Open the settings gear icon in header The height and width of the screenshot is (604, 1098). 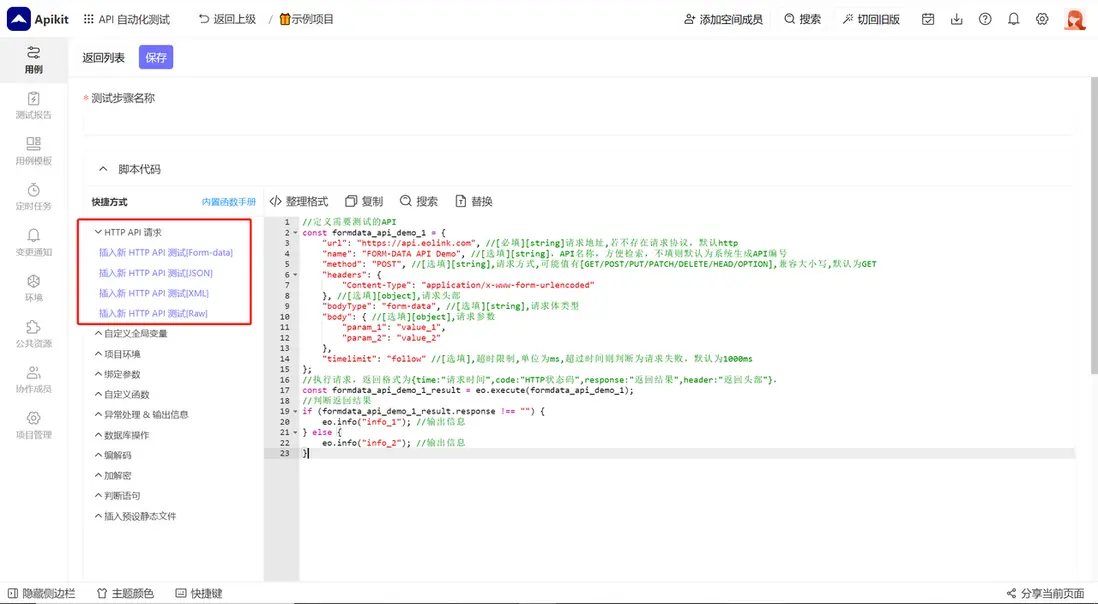[1042, 19]
